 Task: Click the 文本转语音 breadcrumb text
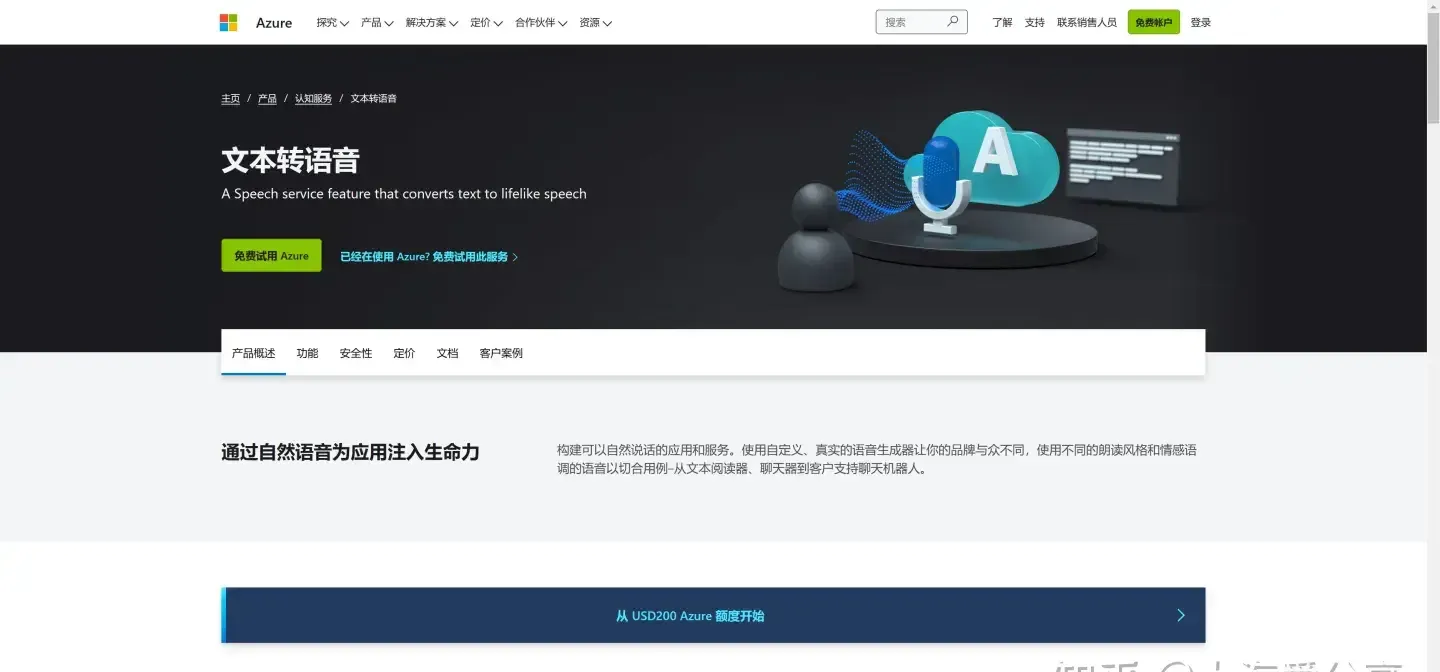click(373, 99)
